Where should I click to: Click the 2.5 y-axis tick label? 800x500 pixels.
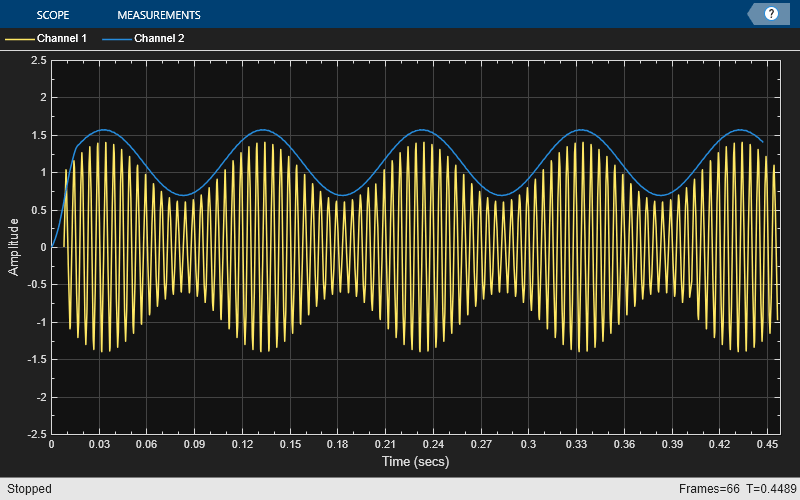click(39, 61)
